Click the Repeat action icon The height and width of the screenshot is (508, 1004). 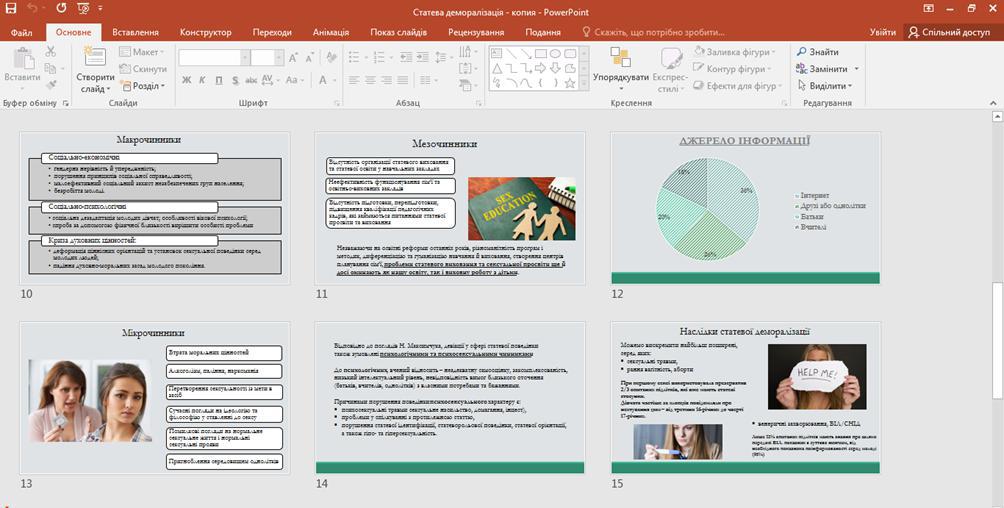61,9
